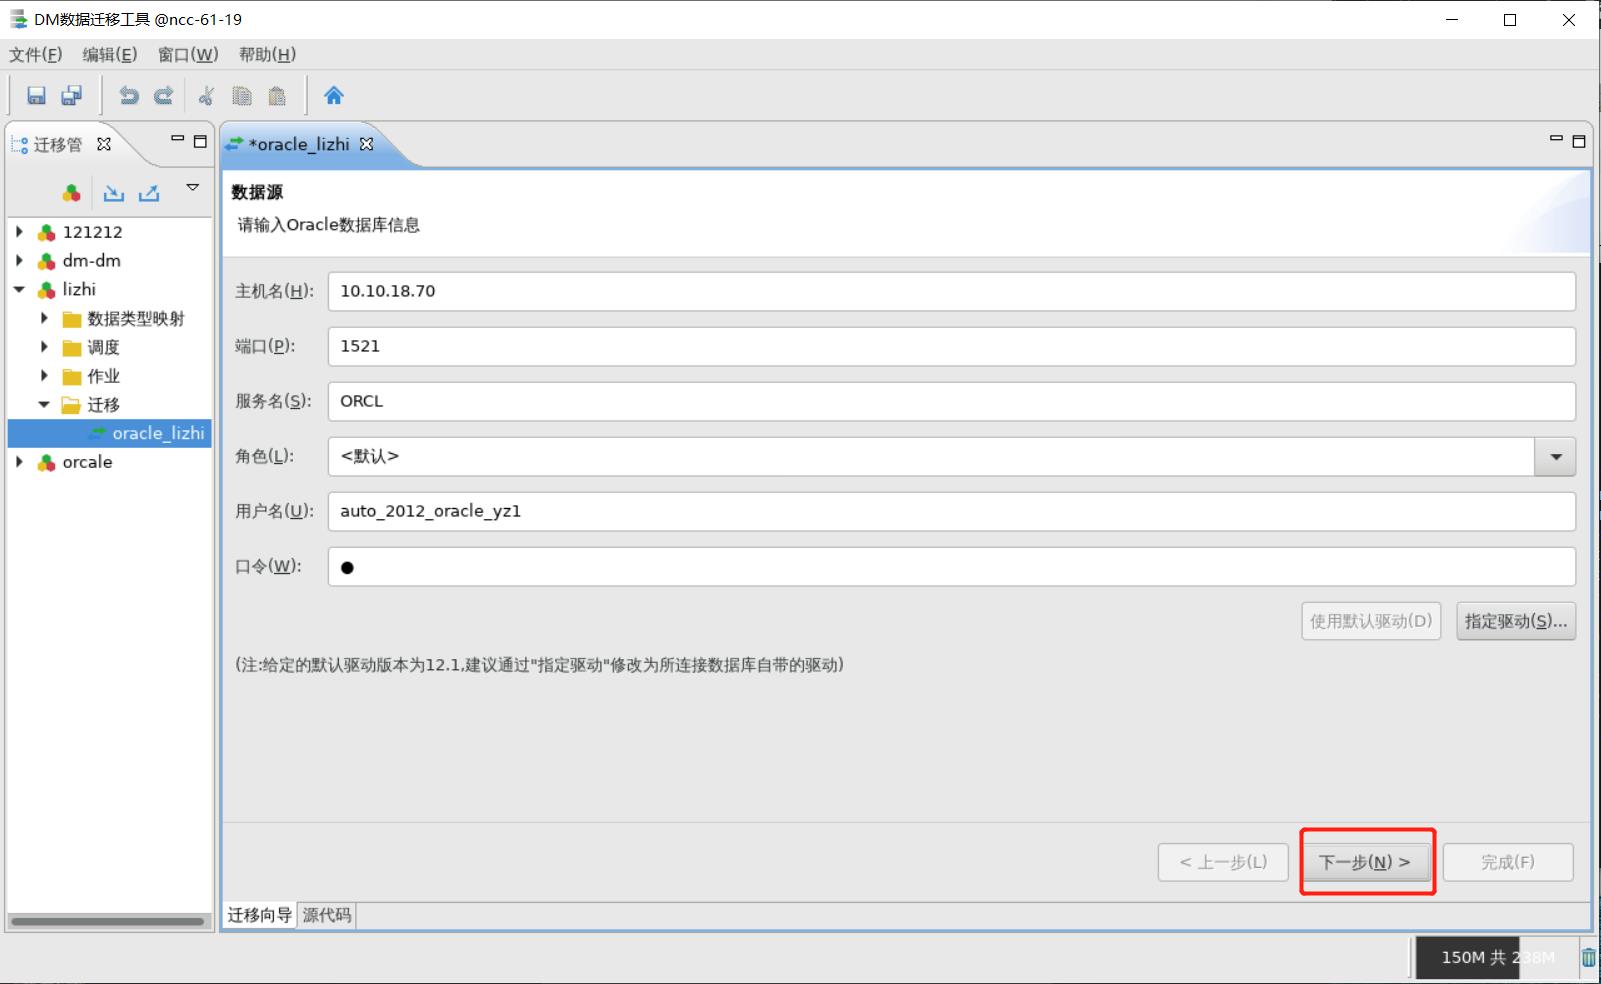Click the 150M memory usage indicator
Screen dimensions: 1601x984
click(1496, 957)
